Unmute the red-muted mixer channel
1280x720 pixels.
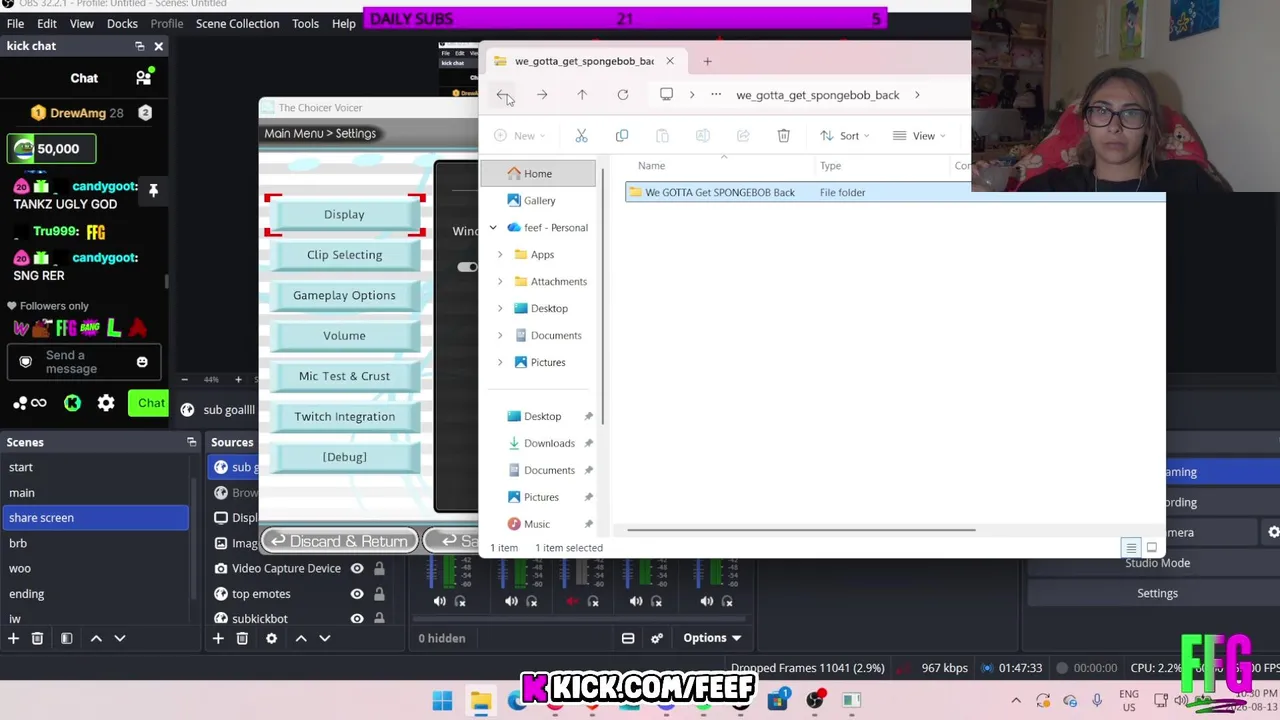[x=572, y=601]
